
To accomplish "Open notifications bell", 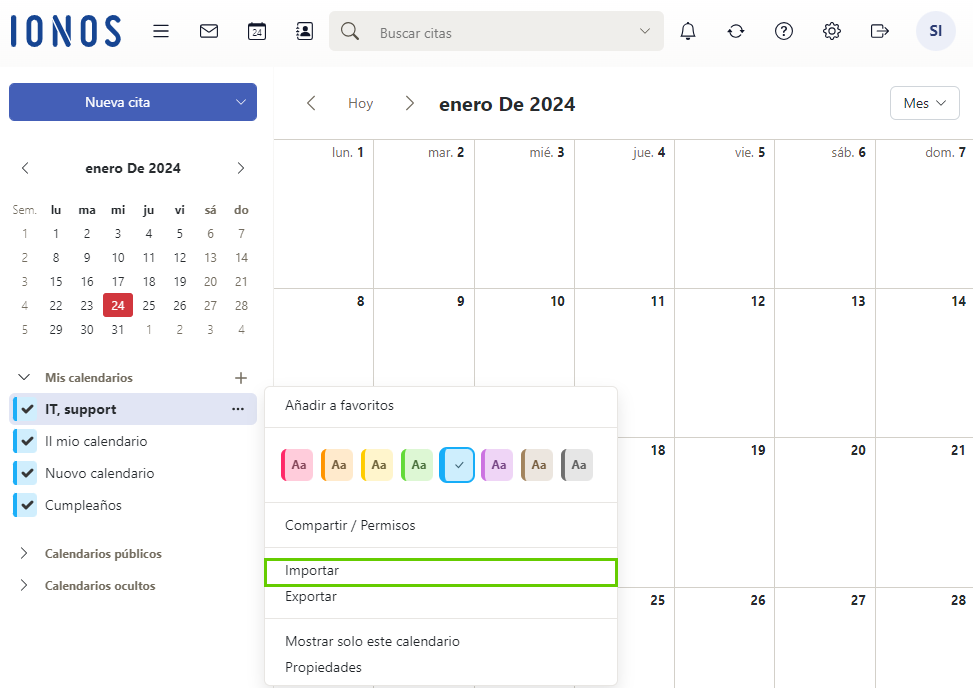I will [688, 31].
